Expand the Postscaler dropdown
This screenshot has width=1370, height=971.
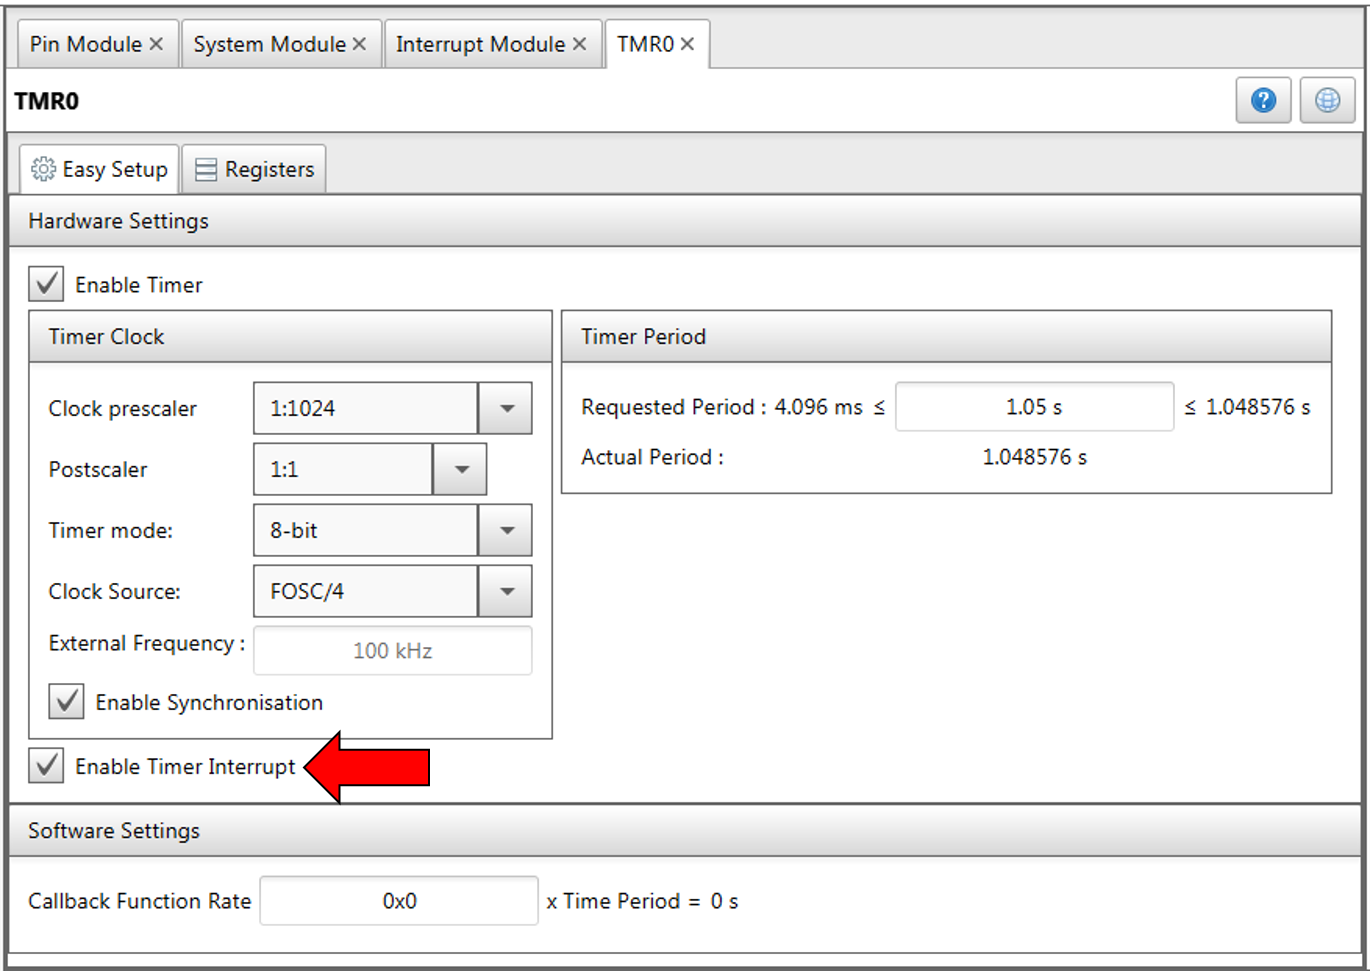[x=460, y=469]
